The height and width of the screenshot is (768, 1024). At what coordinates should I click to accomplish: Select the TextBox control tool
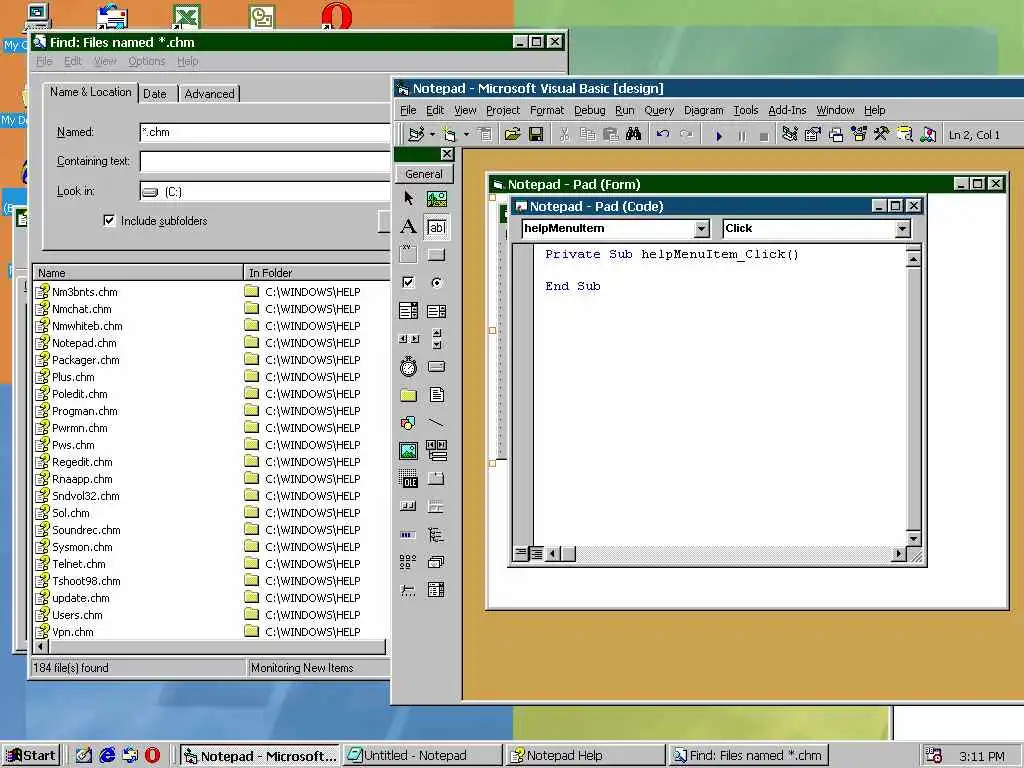pos(436,227)
